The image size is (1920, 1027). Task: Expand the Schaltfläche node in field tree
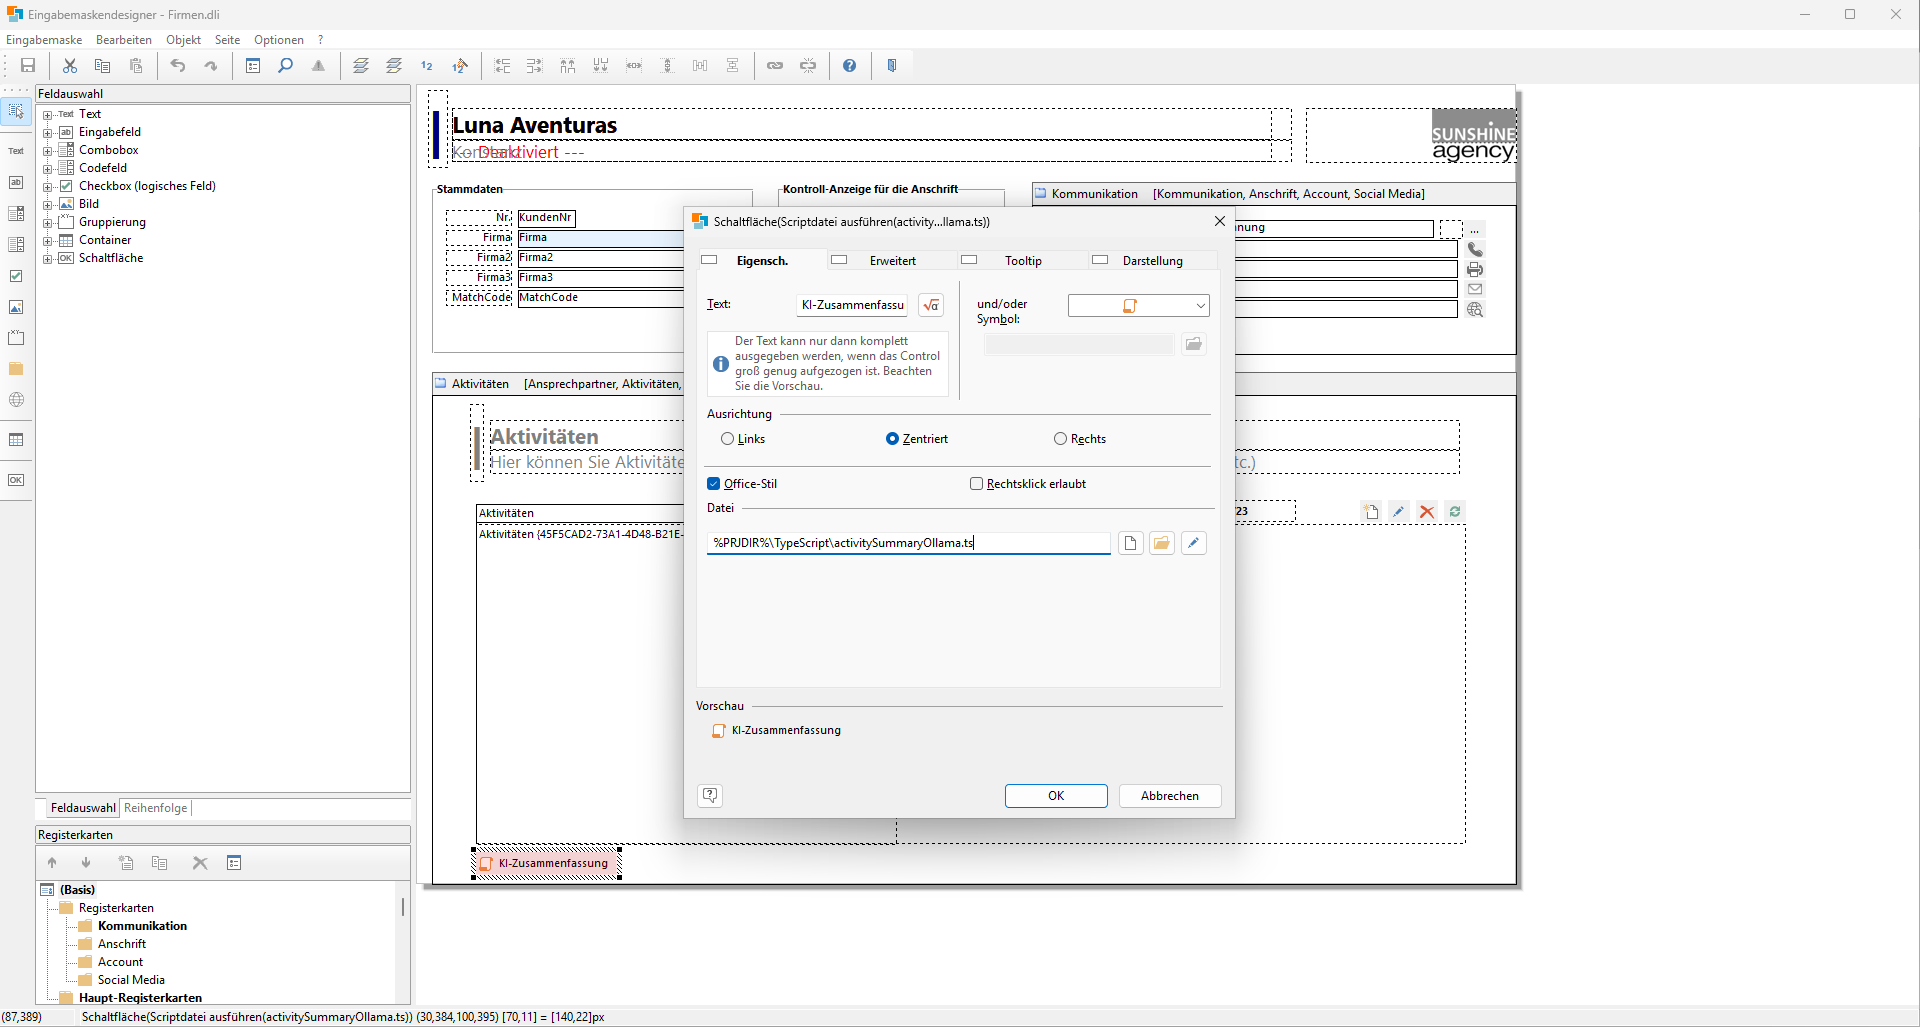click(47, 258)
